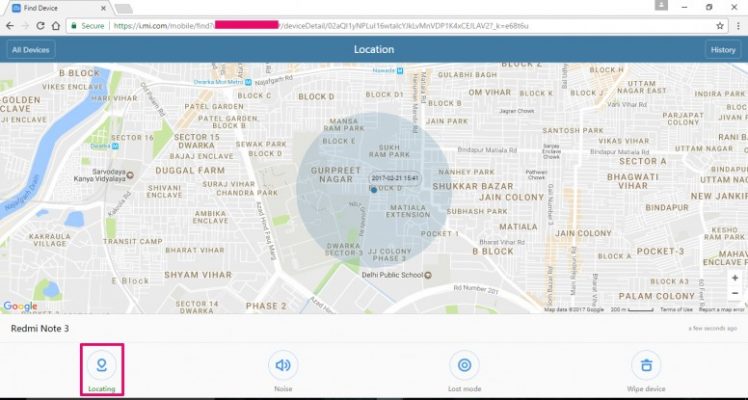Screen dimensions: 748x400
Task: Go back in the browser
Action: 10,26
